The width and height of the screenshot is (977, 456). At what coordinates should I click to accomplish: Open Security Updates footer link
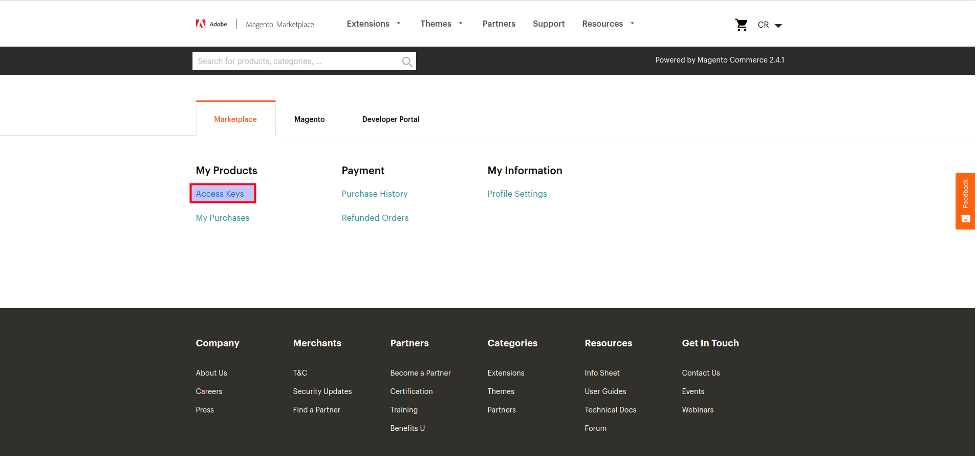point(322,391)
